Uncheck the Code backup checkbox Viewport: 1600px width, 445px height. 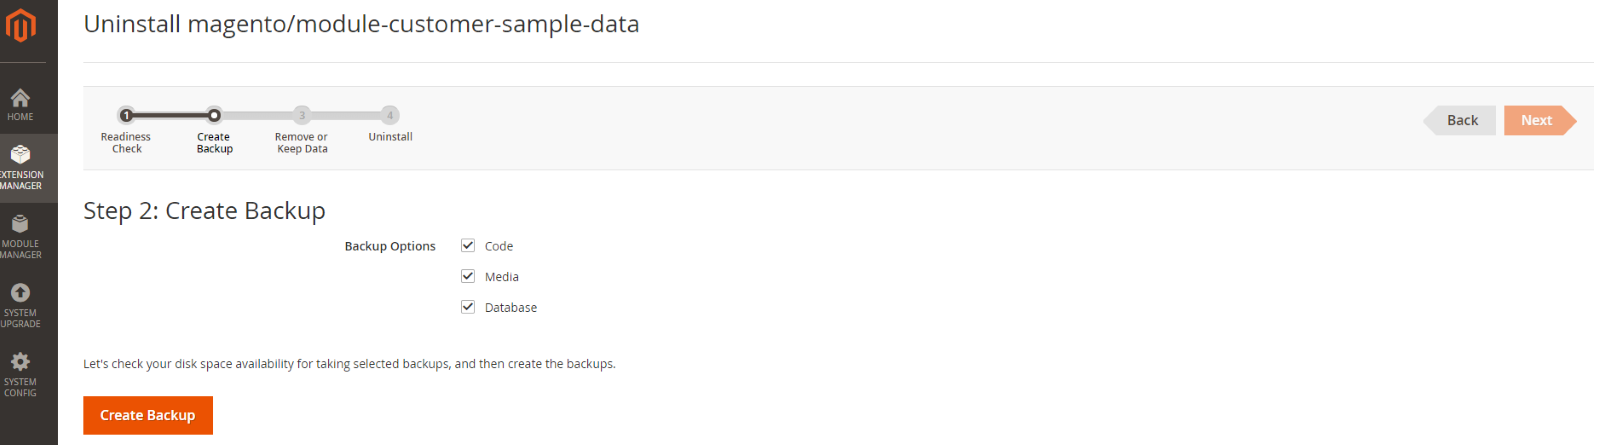[468, 245]
